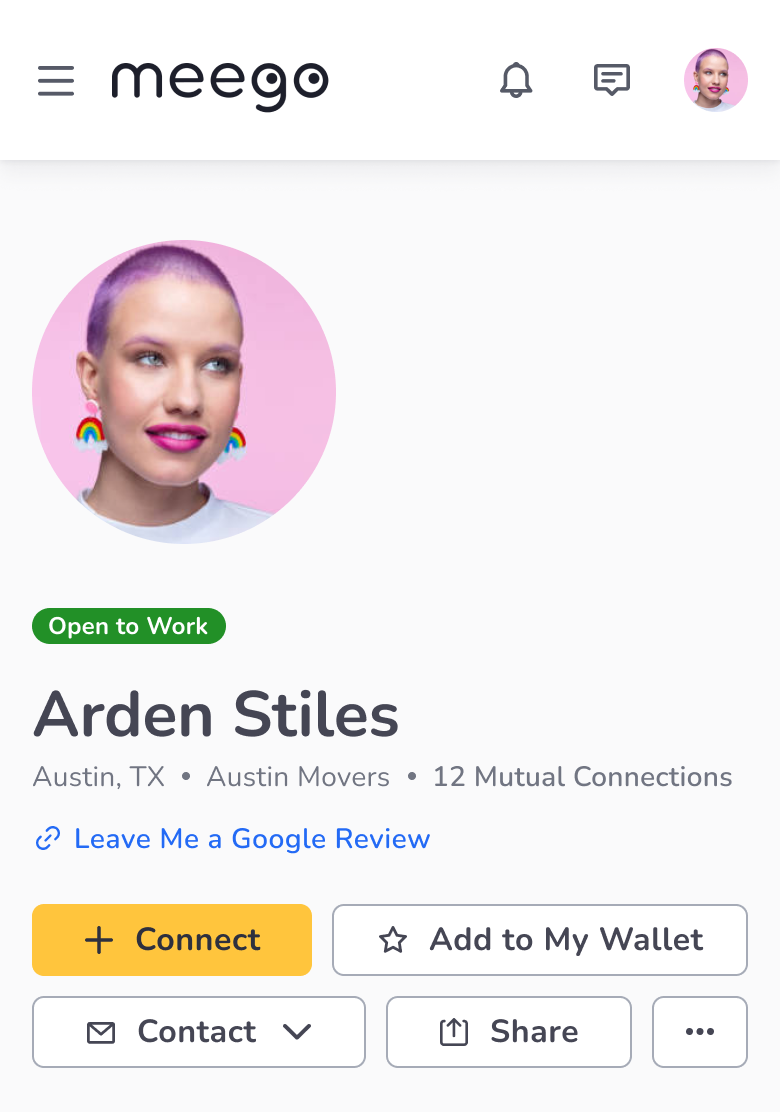Open the messages chat icon

click(612, 79)
